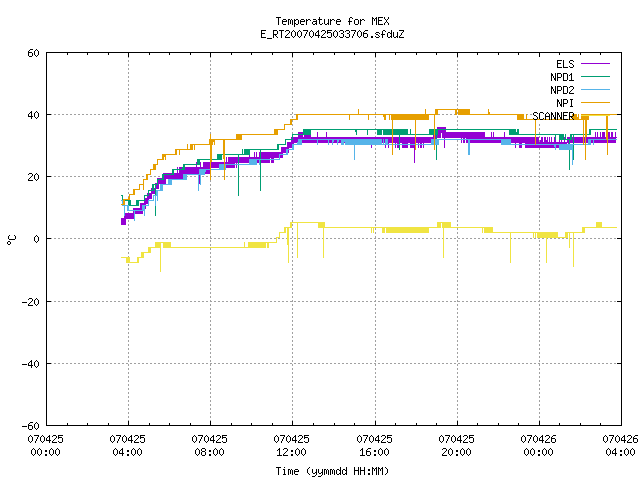Click the x-axis label 070426 04:00
Viewport: 640px width, 480px height.
pos(620,446)
